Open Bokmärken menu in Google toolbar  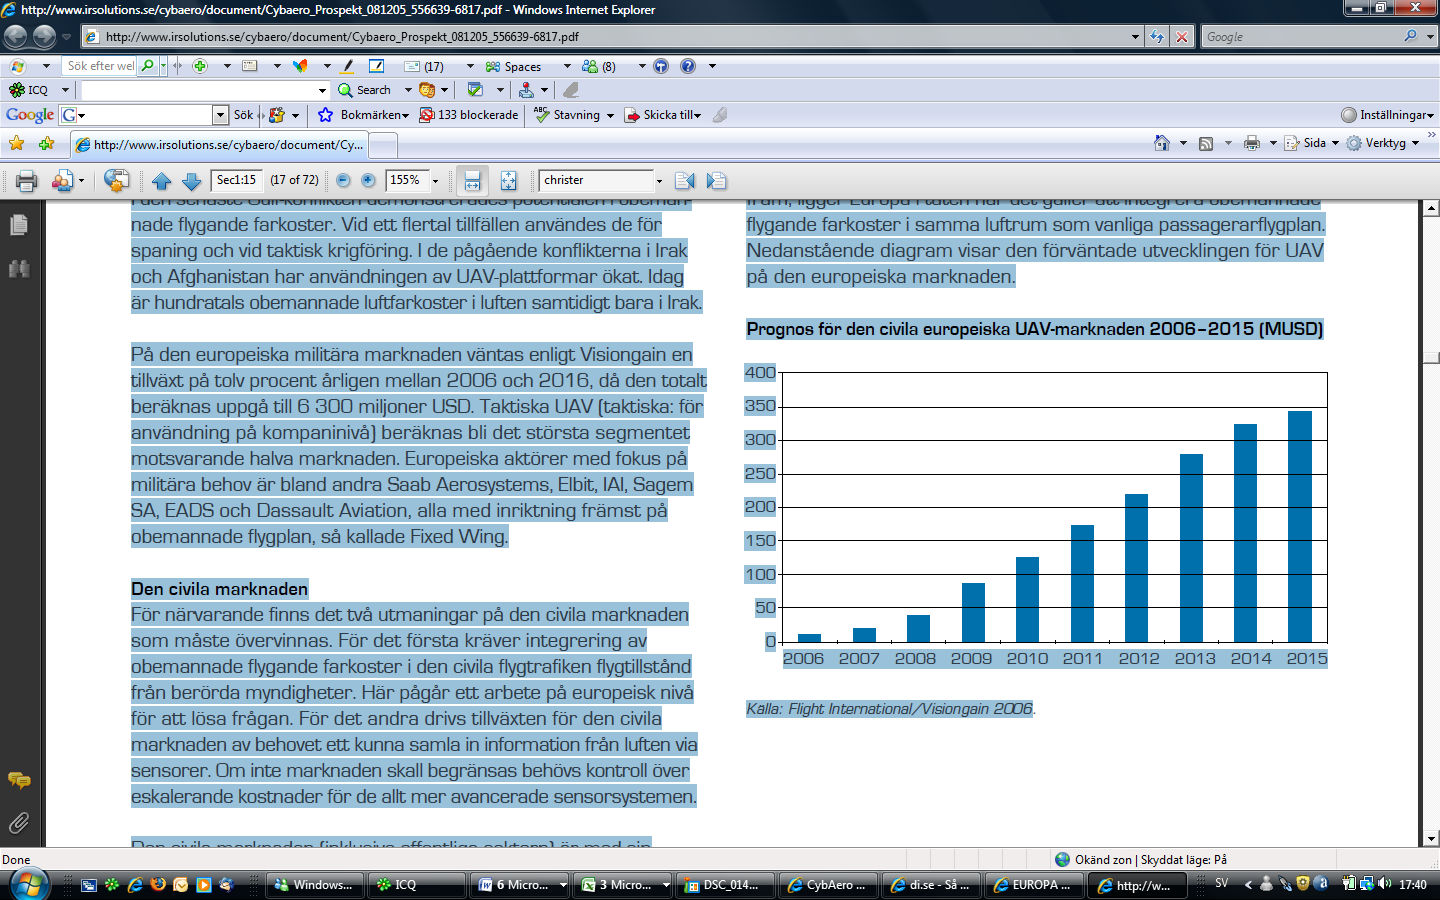(364, 115)
